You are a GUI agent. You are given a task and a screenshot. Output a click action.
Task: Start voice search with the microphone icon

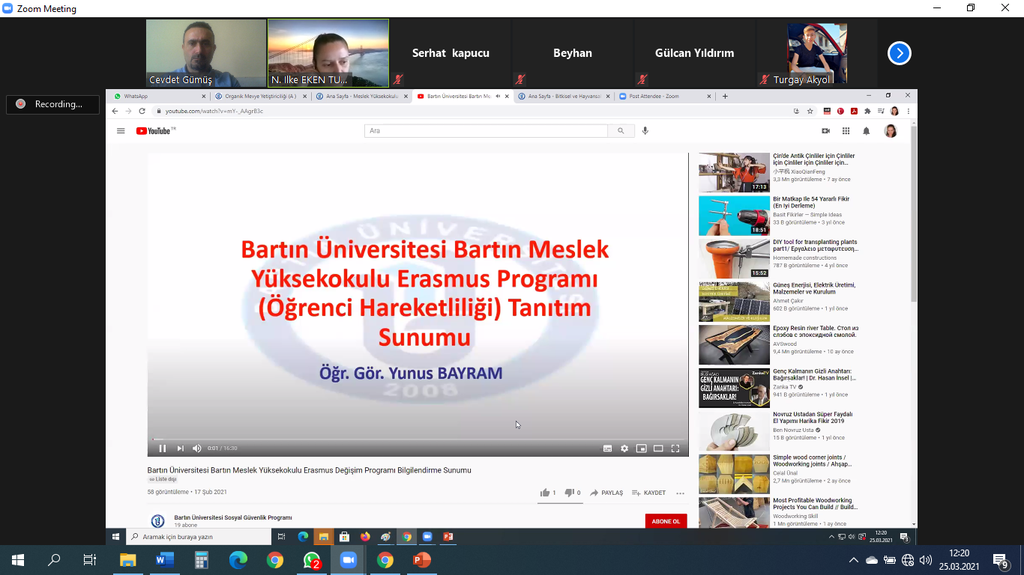click(645, 131)
